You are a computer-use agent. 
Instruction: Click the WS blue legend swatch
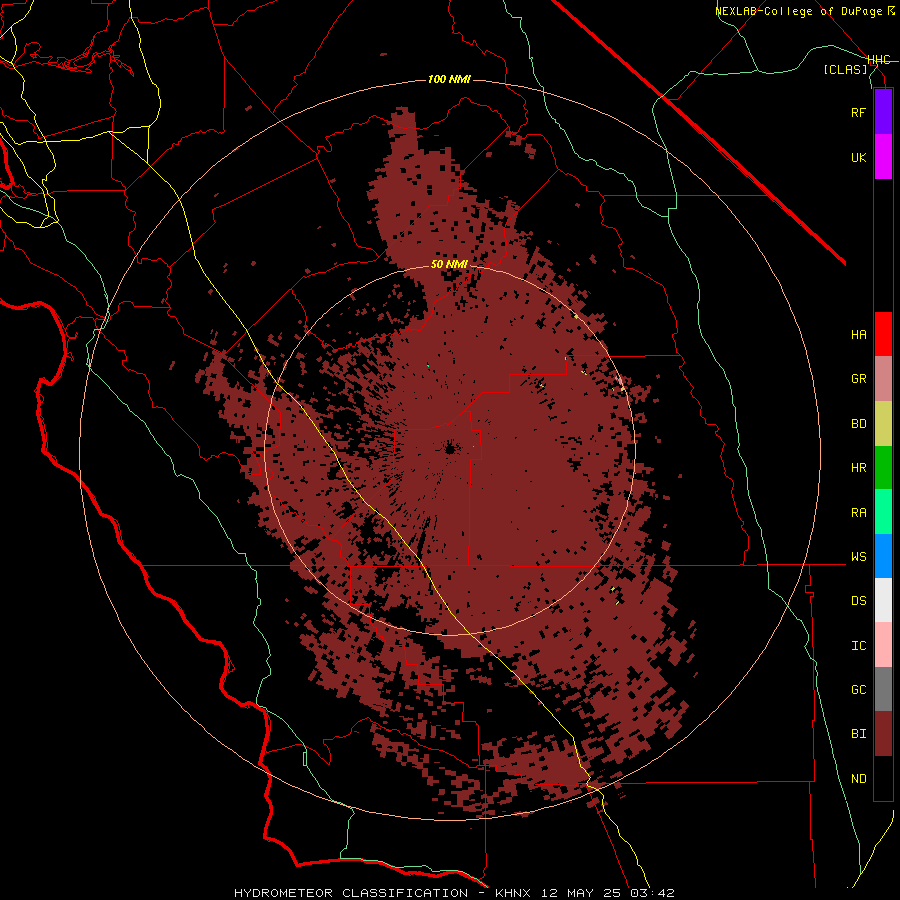[x=883, y=556]
